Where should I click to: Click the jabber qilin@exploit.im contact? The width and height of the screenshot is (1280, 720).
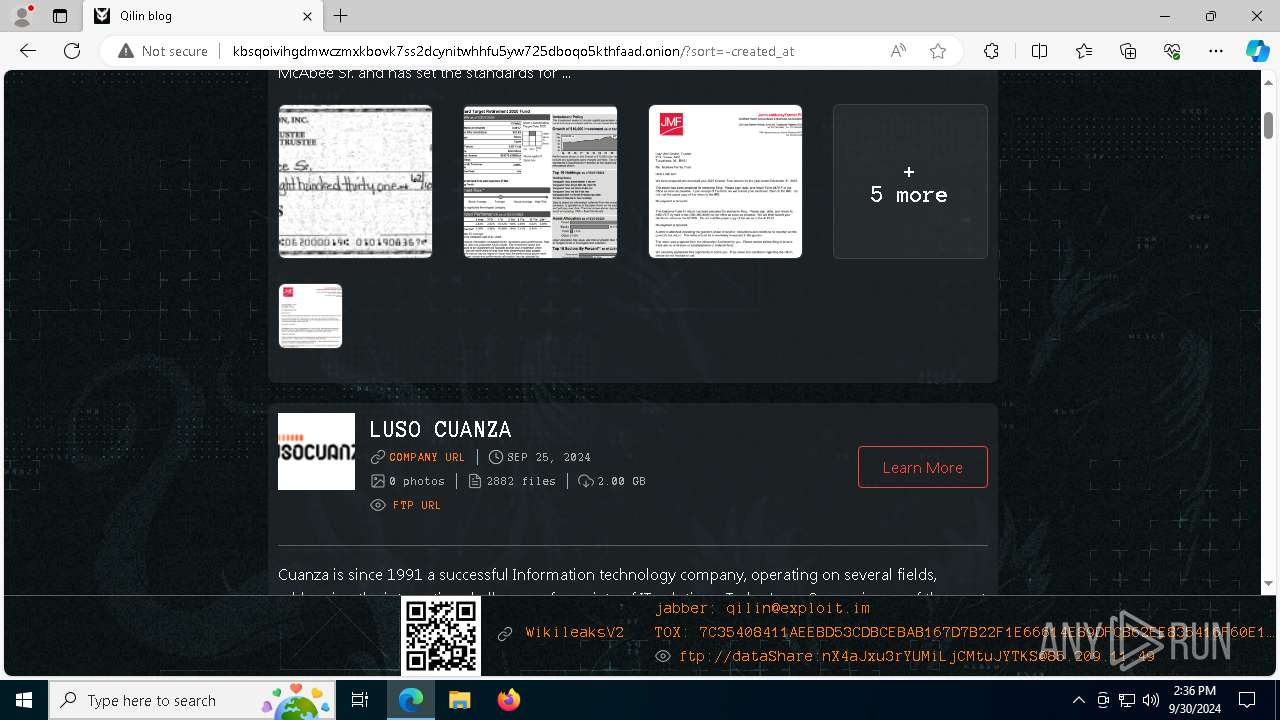tap(763, 608)
